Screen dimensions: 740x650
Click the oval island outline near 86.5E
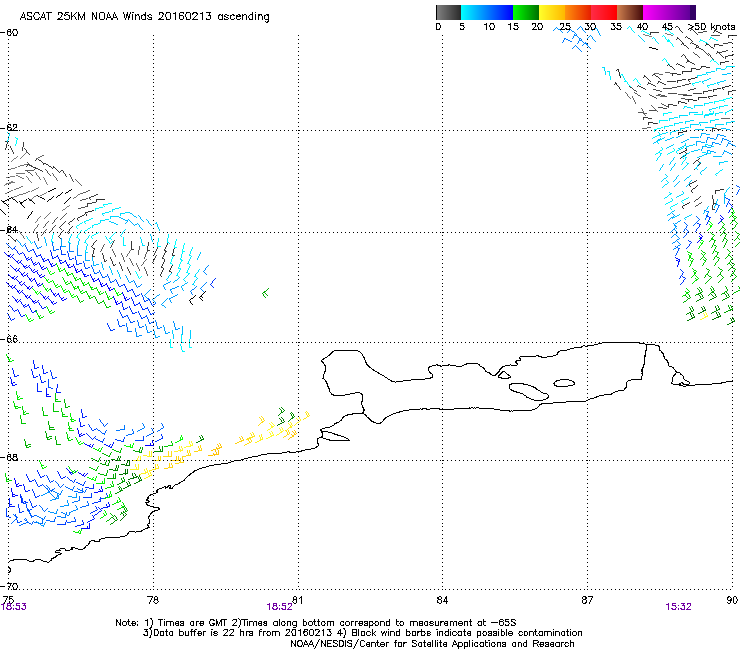[564, 383]
